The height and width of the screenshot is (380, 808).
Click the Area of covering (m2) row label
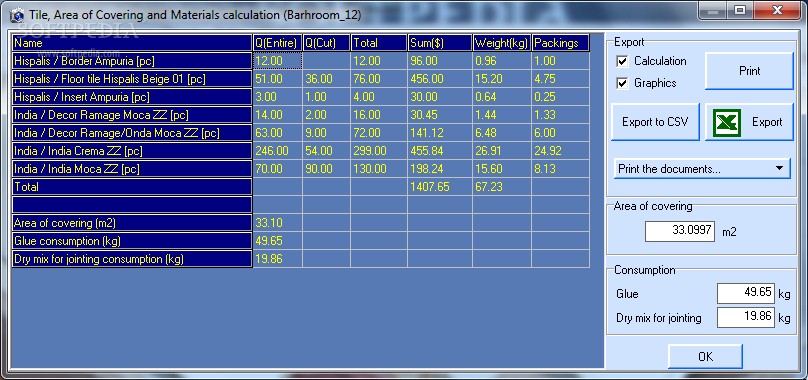pyautogui.click(x=132, y=223)
